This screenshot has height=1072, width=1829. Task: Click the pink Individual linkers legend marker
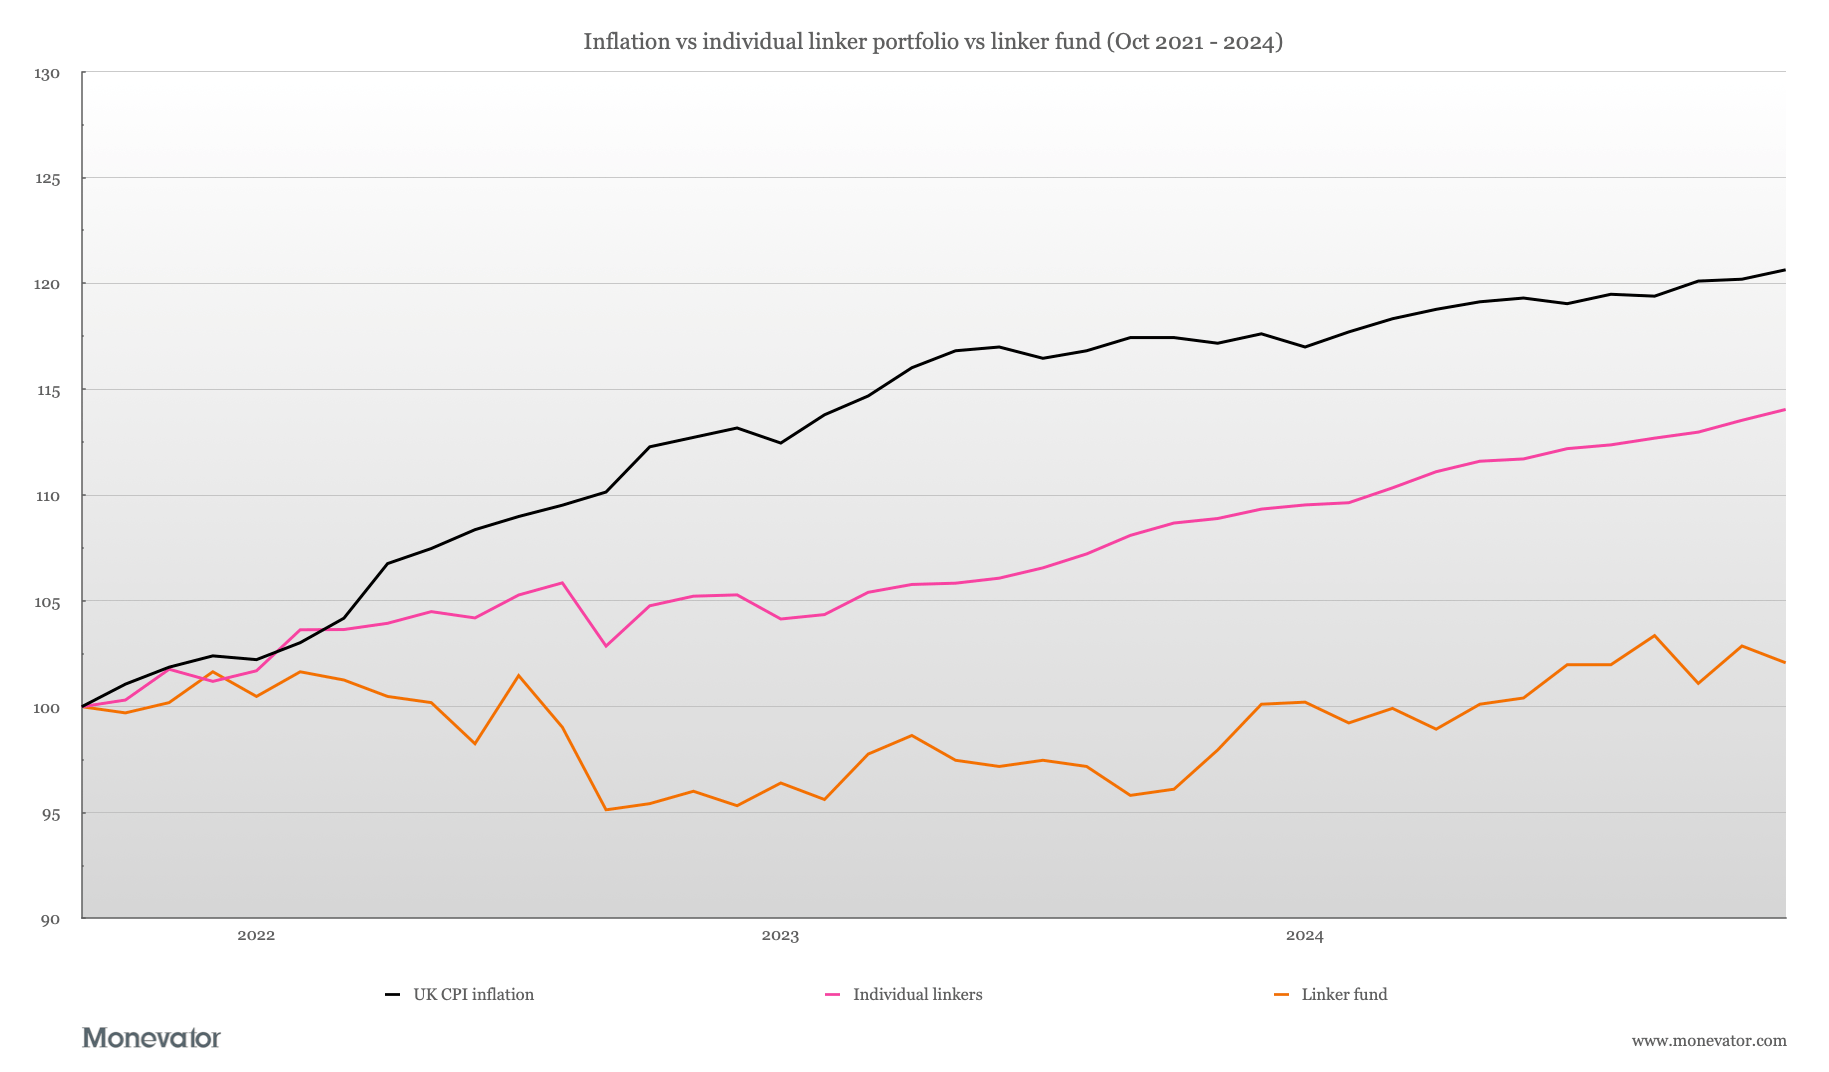pyautogui.click(x=832, y=995)
